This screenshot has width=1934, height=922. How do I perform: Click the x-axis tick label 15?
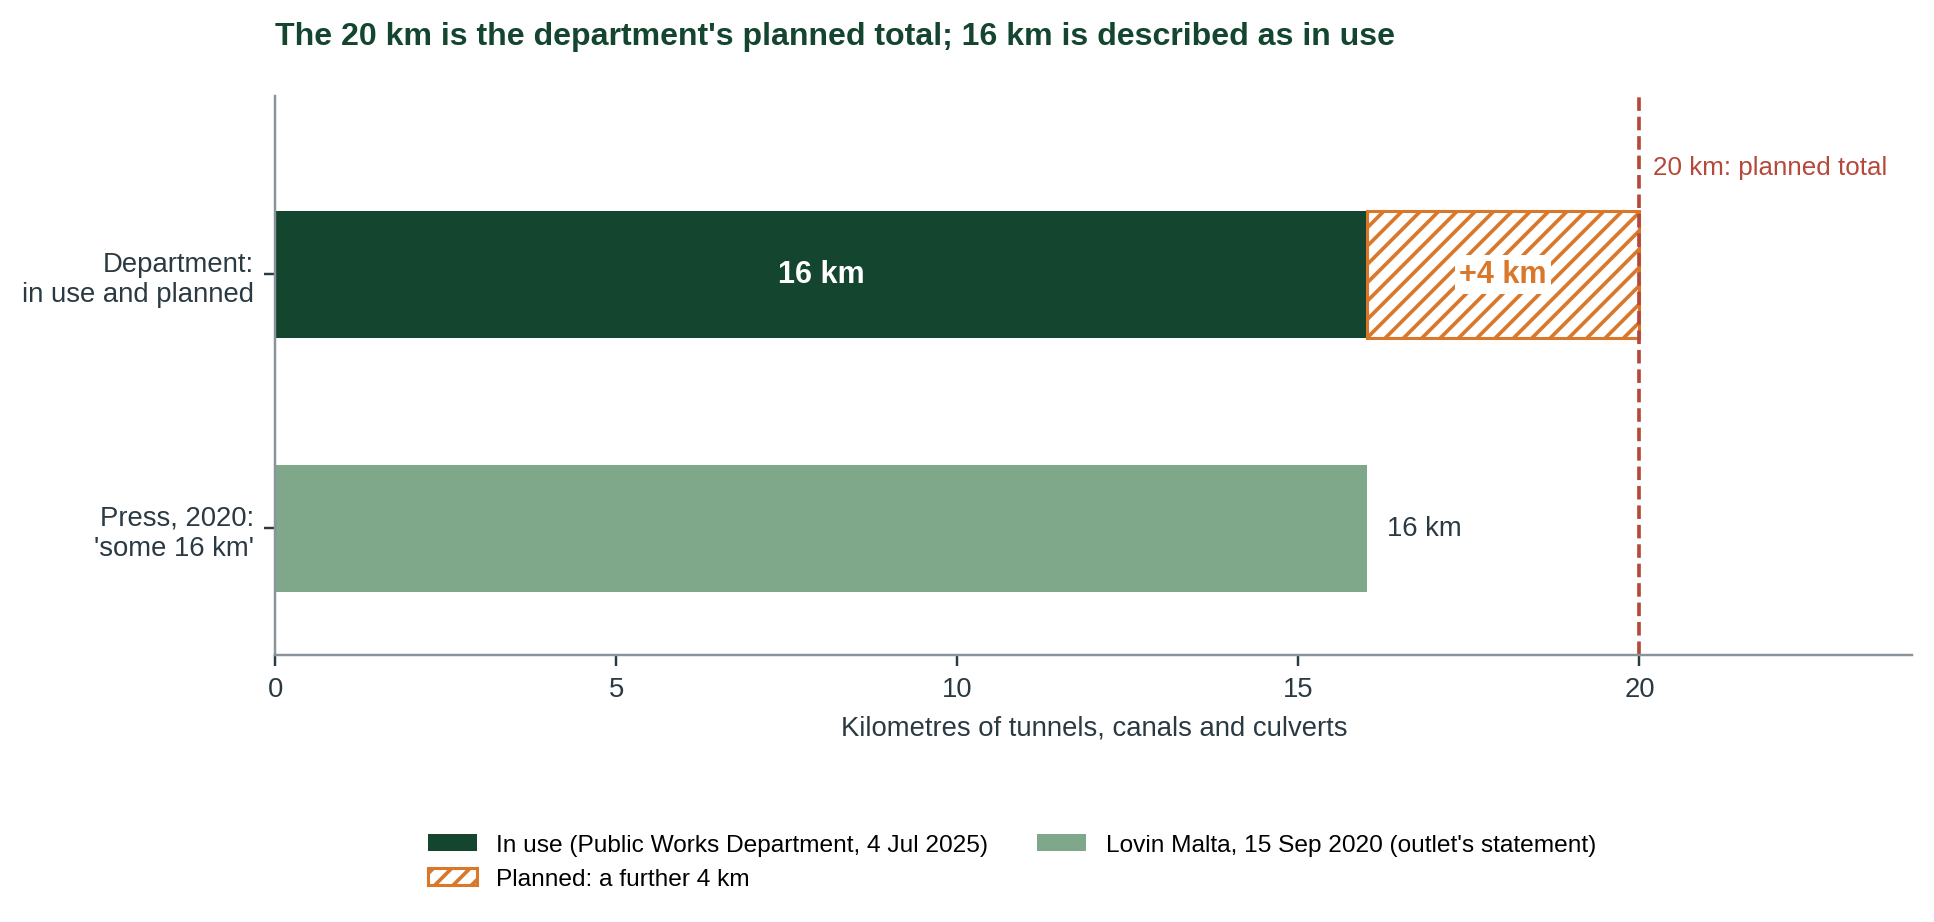click(1298, 688)
